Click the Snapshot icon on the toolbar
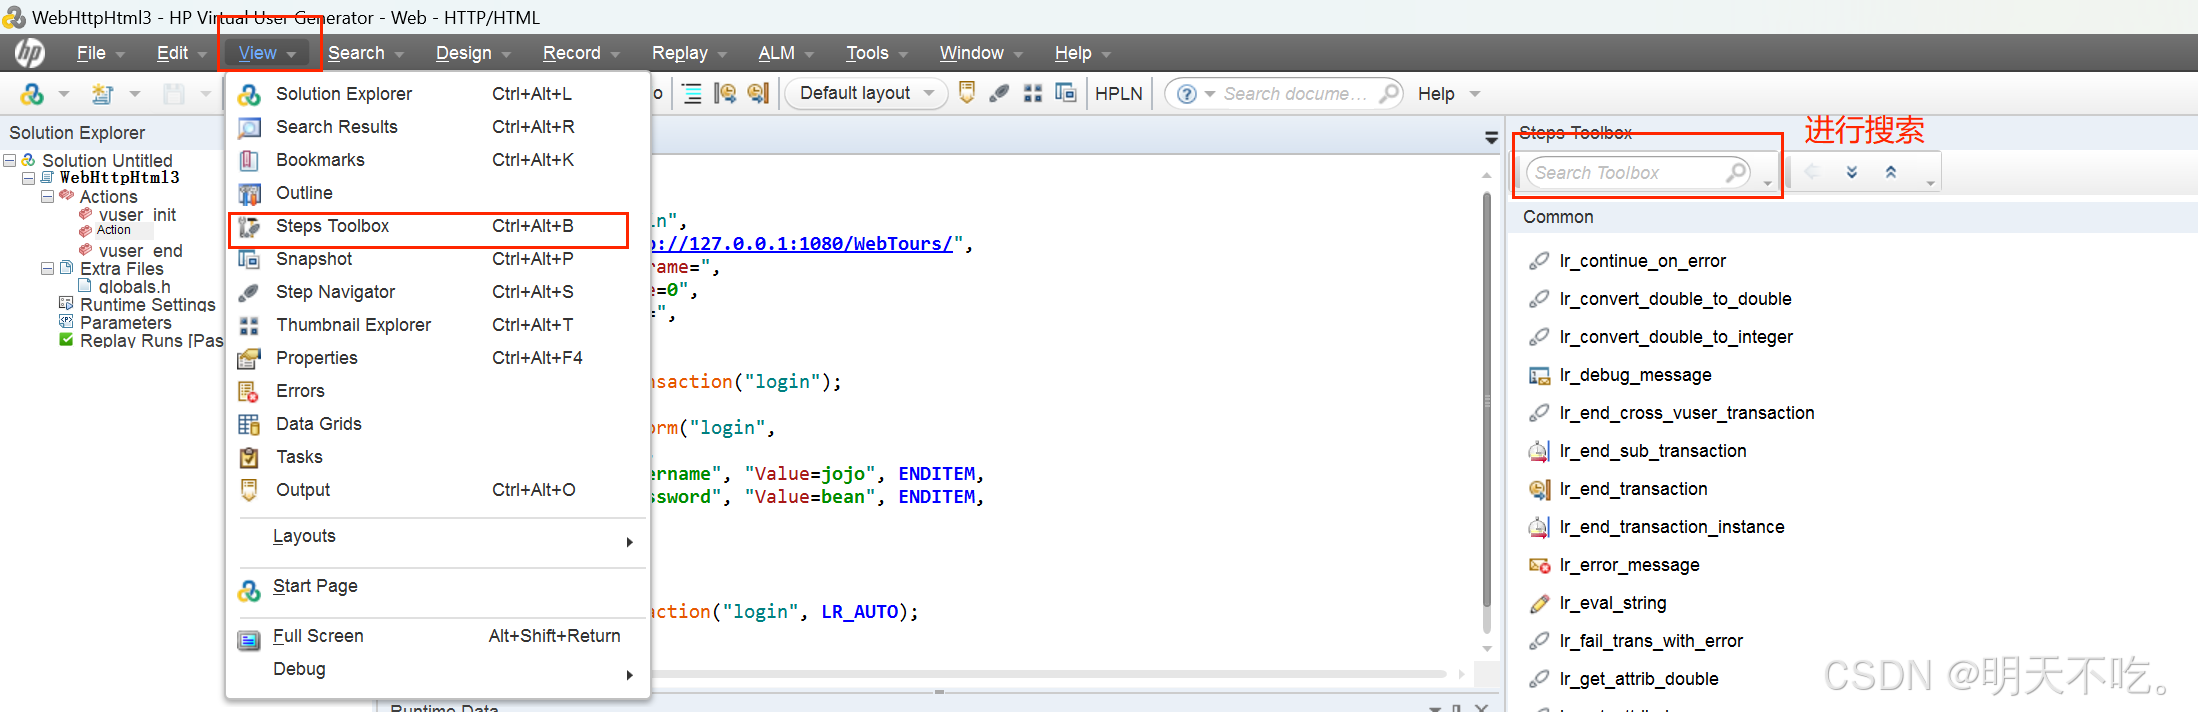The image size is (2198, 712). click(1066, 93)
